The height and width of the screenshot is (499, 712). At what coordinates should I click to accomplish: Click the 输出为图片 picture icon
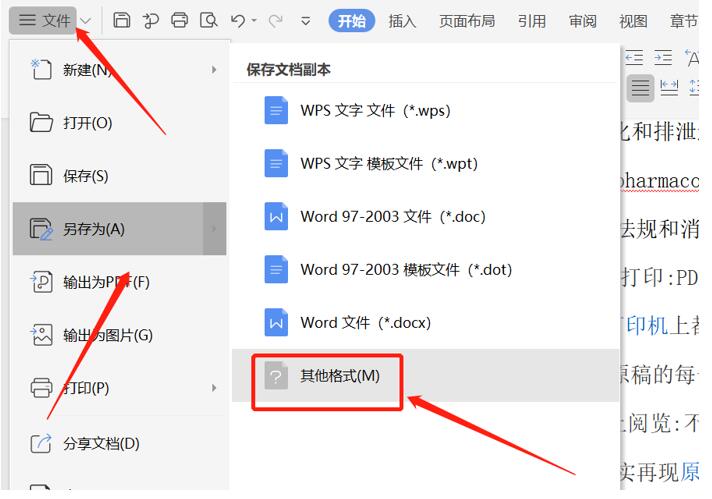[x=41, y=335]
